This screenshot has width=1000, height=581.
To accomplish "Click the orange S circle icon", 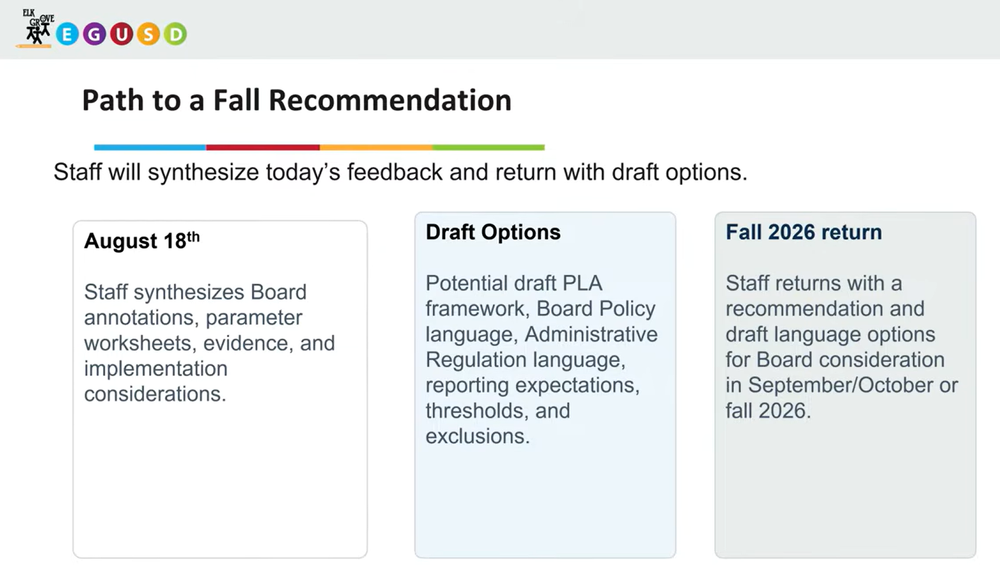I will (148, 34).
